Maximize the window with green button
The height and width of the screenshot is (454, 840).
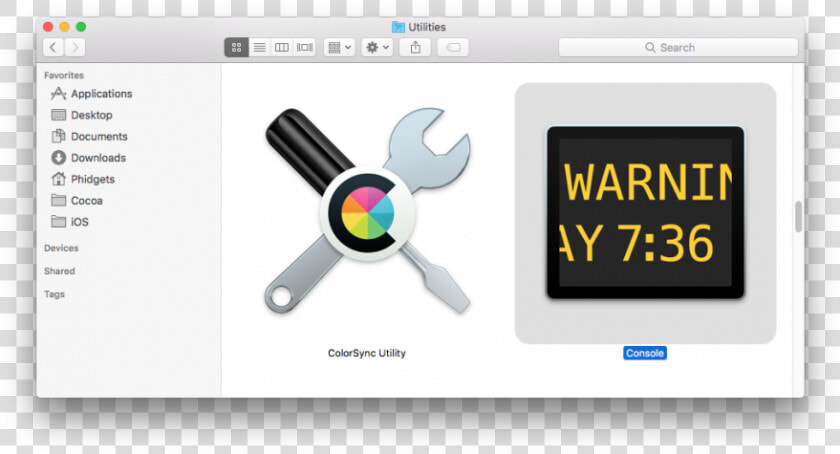(x=81, y=27)
